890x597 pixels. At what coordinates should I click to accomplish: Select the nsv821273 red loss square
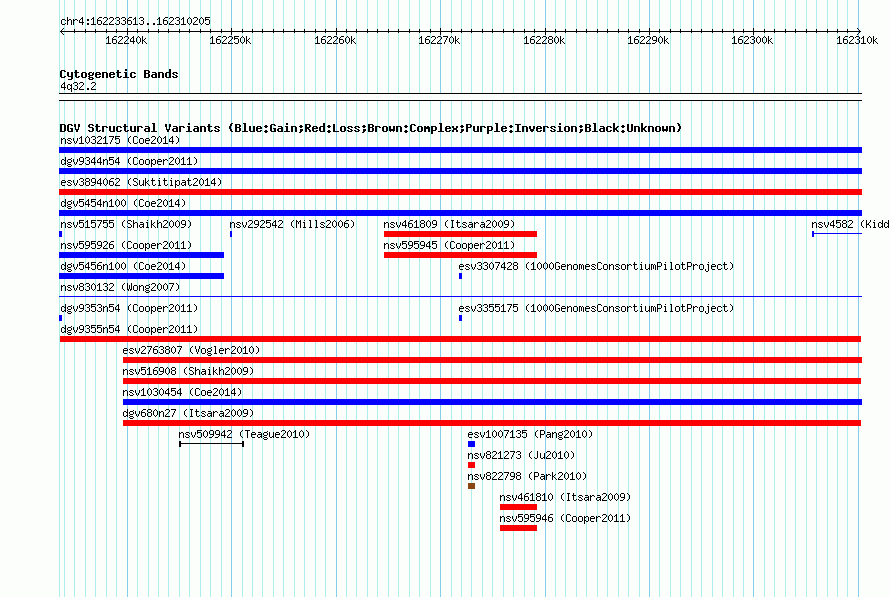(471, 465)
